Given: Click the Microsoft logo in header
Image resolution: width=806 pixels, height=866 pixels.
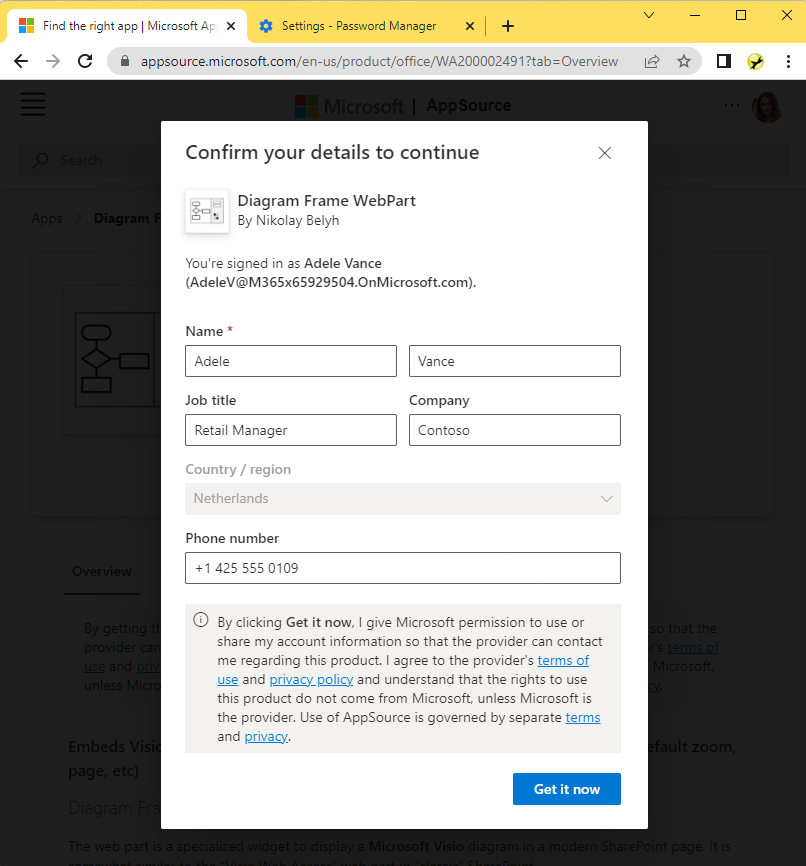Looking at the screenshot, I should (349, 106).
